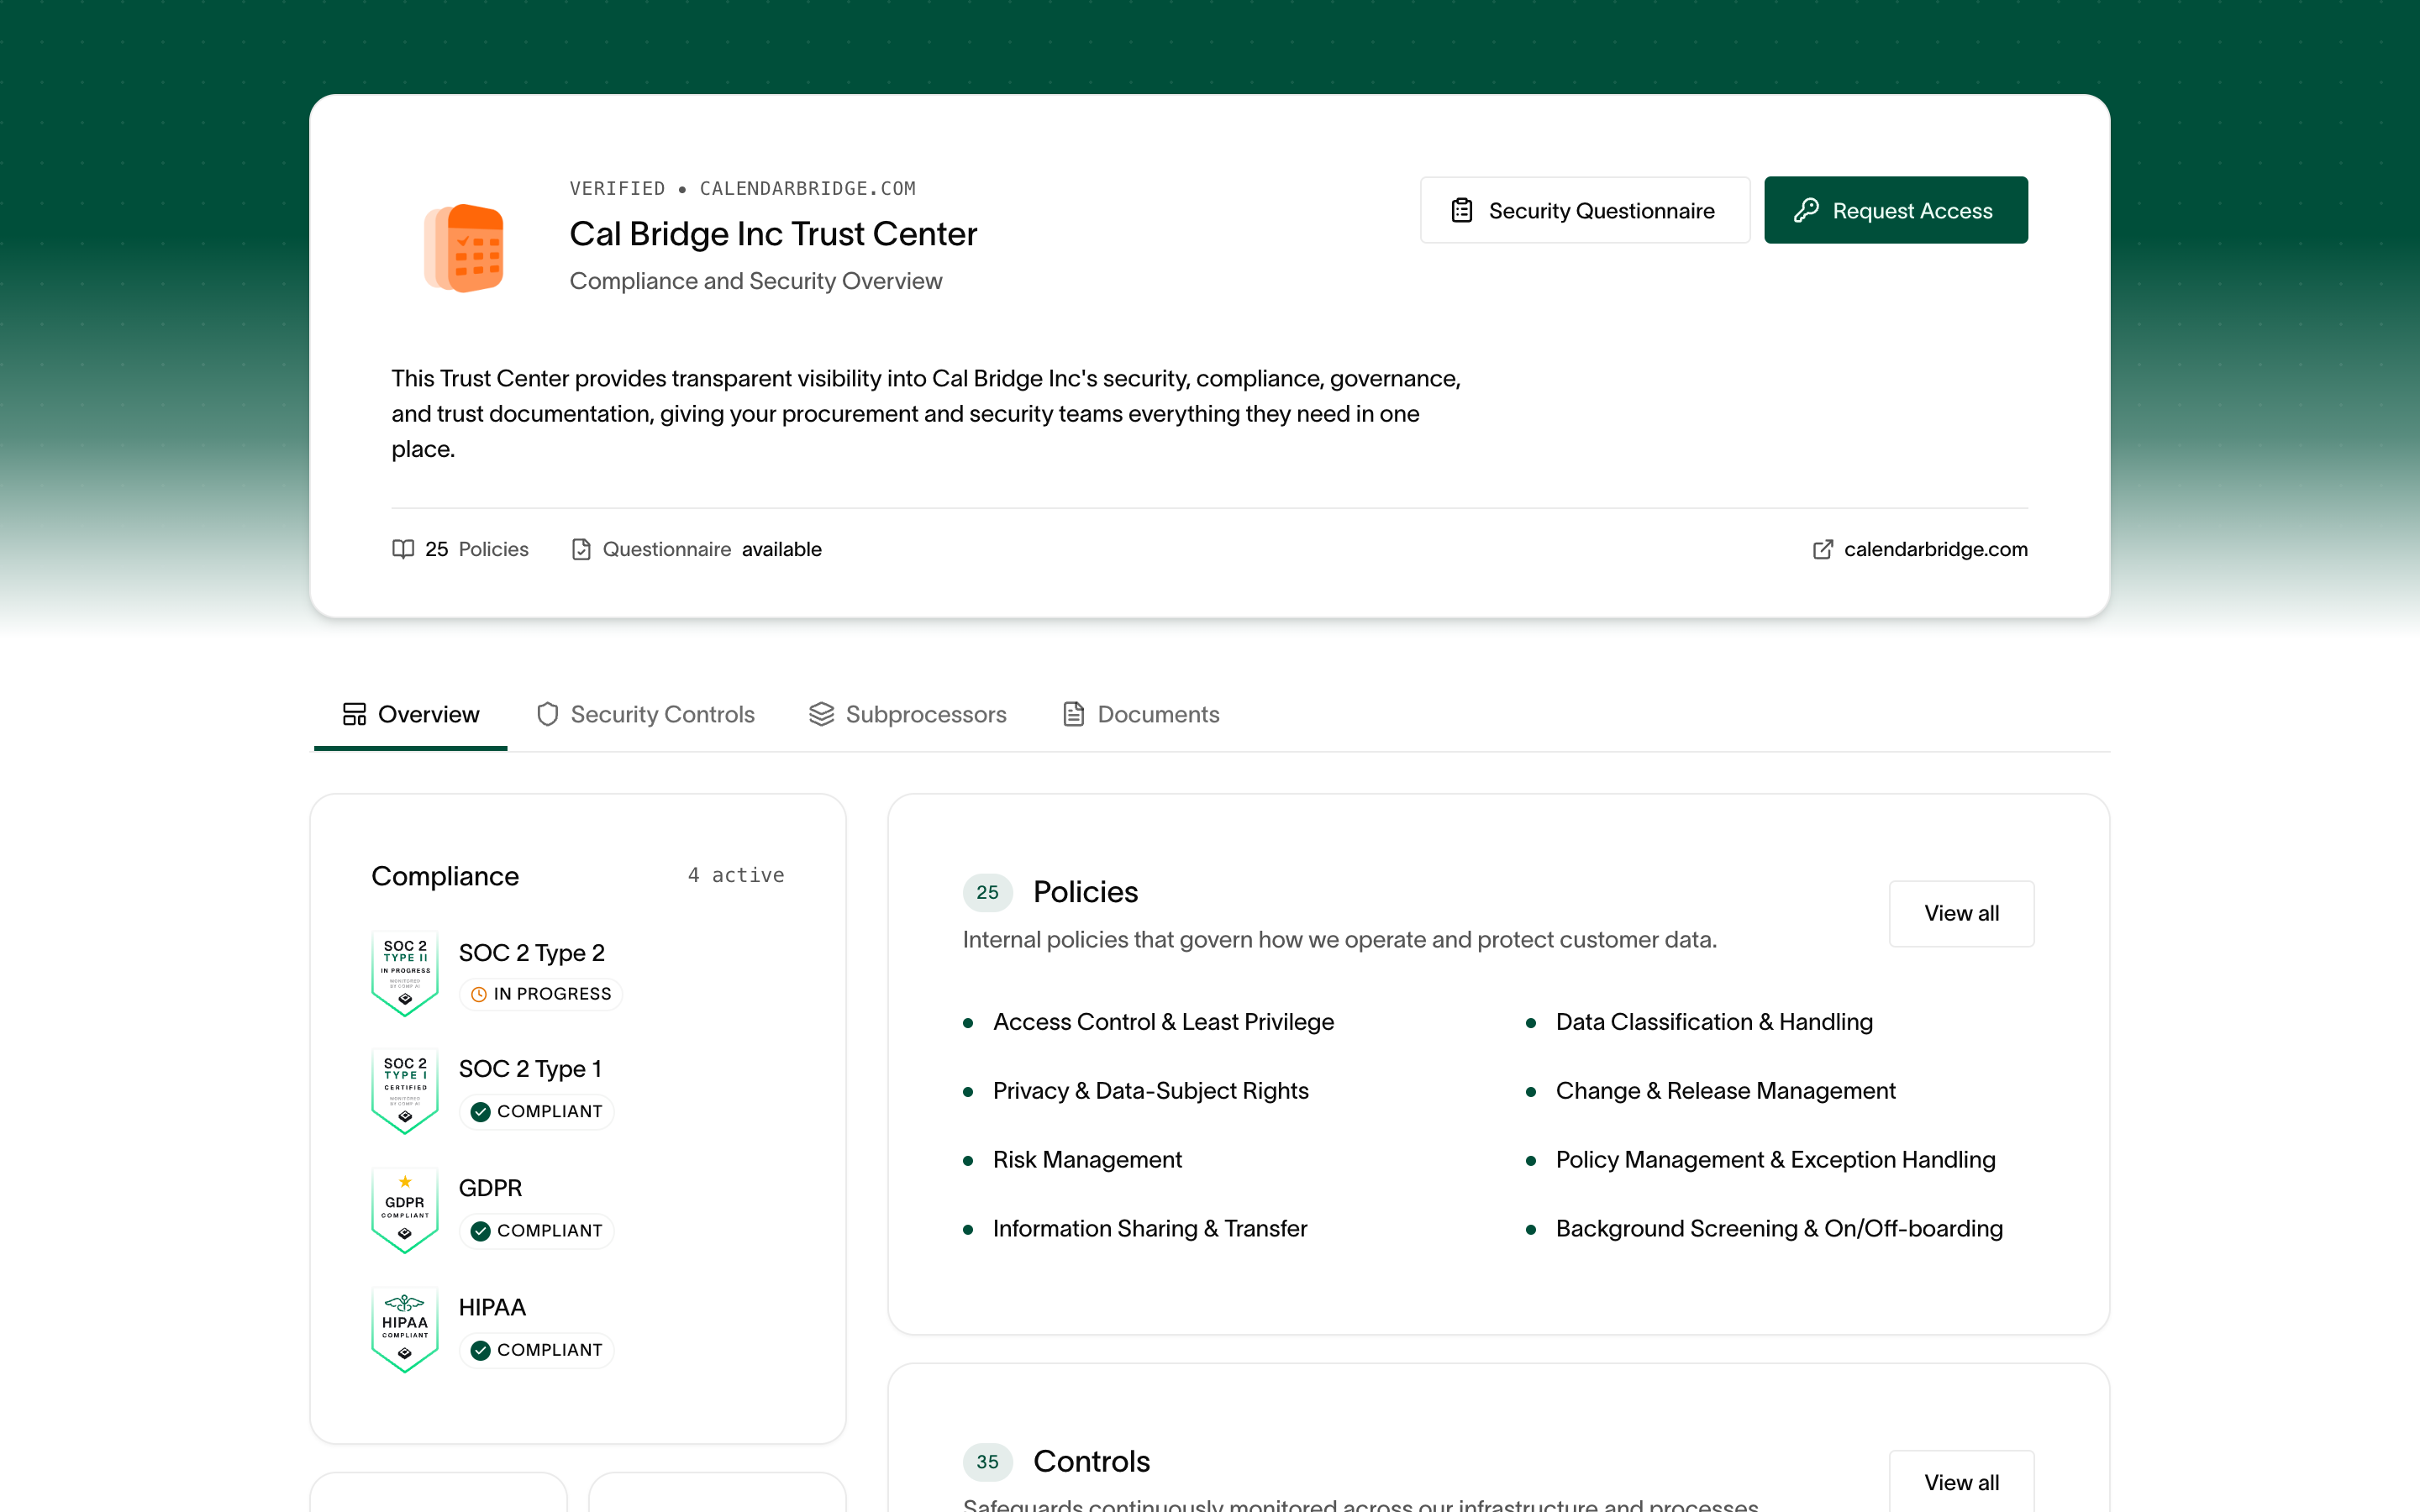2420x1512 pixels.
Task: Click the 4 active label
Action: coord(736,875)
